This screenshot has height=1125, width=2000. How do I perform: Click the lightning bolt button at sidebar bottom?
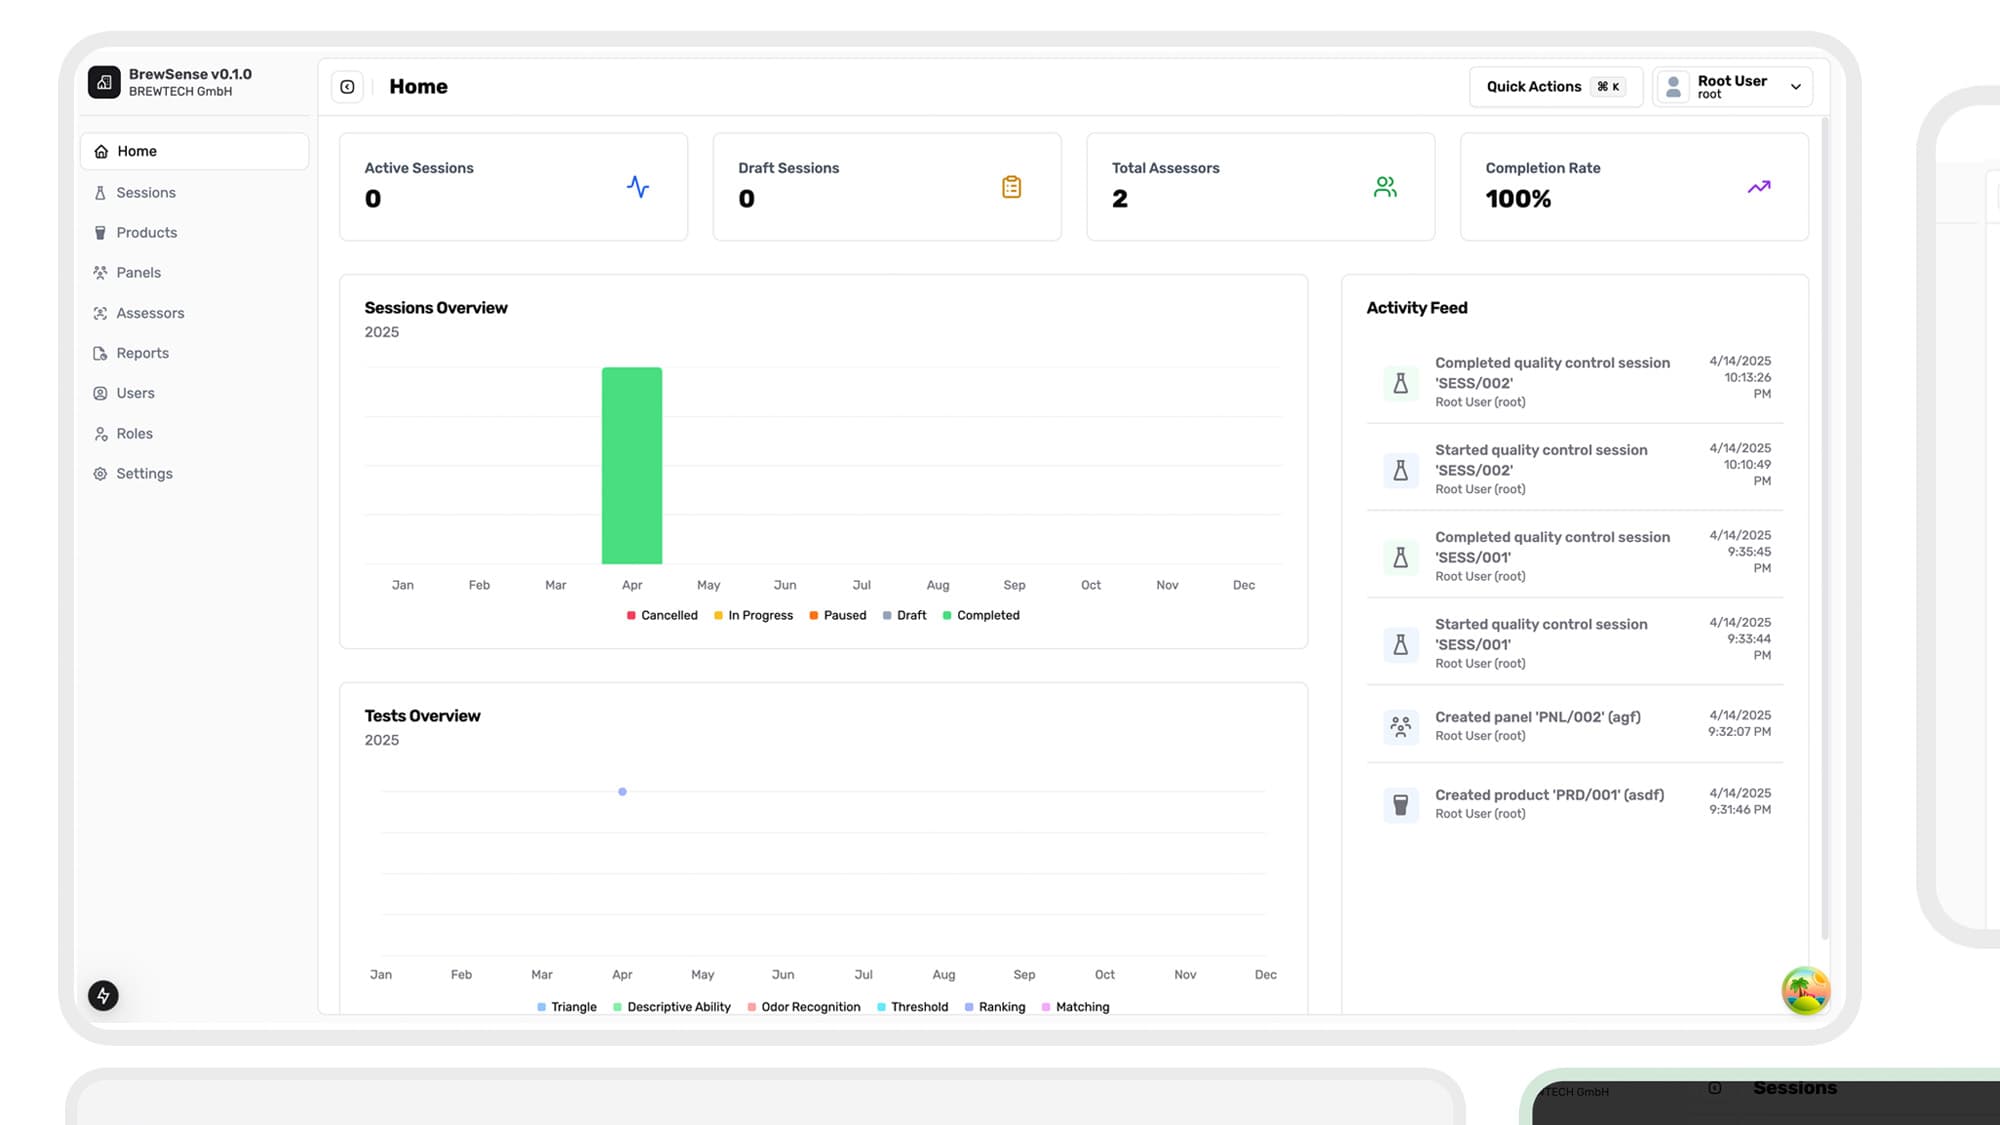tap(103, 995)
